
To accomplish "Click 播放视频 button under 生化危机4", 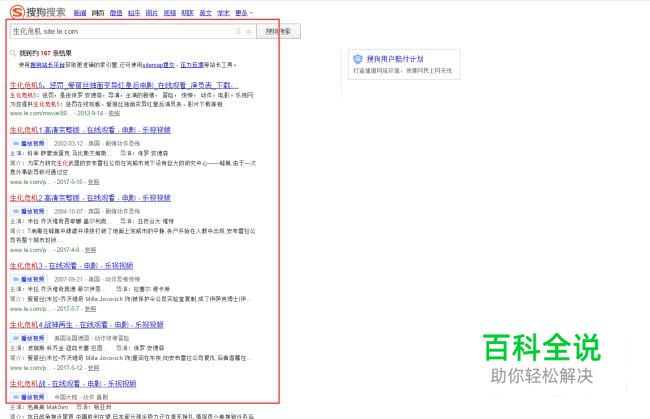I will point(29,338).
